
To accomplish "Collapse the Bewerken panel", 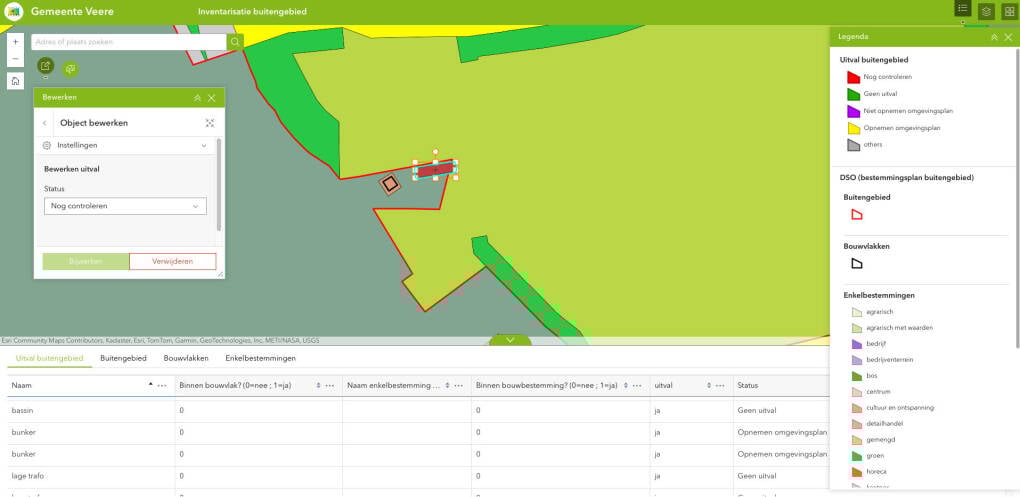I will pyautogui.click(x=197, y=98).
